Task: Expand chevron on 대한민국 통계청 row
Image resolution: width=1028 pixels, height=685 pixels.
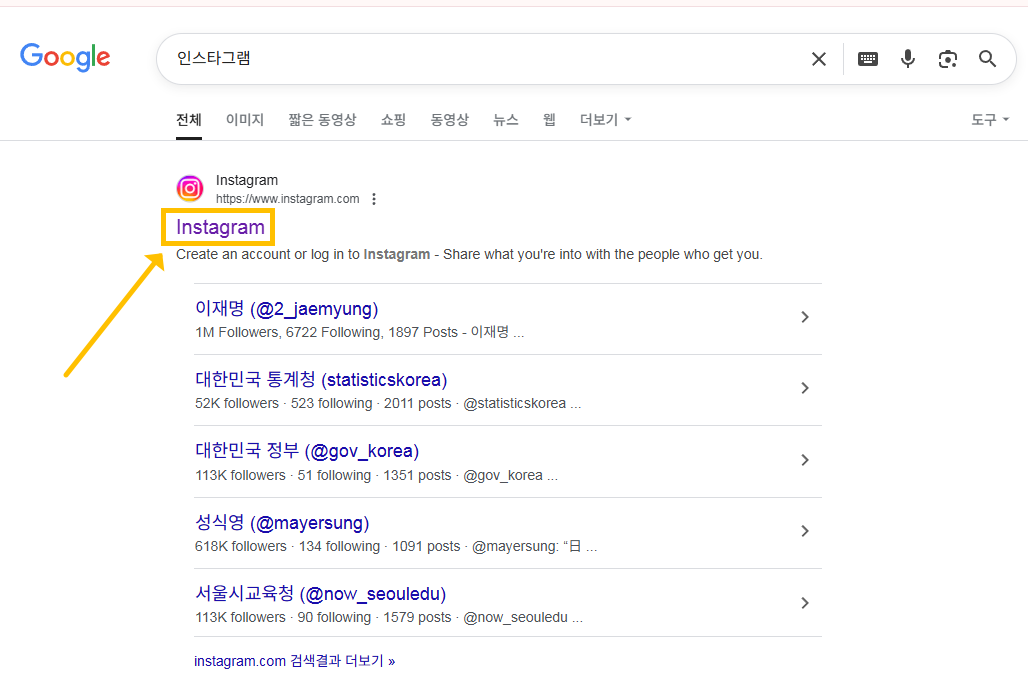Action: pos(804,388)
